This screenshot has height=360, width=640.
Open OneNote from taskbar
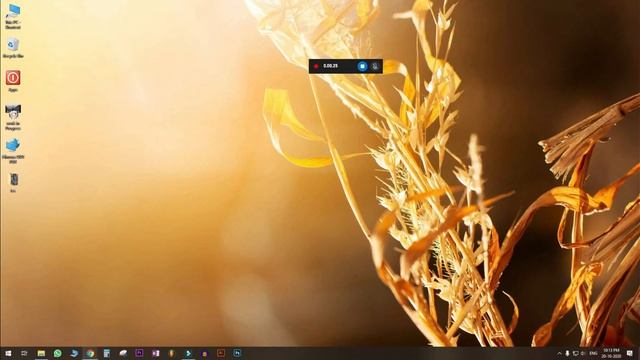(x=156, y=353)
